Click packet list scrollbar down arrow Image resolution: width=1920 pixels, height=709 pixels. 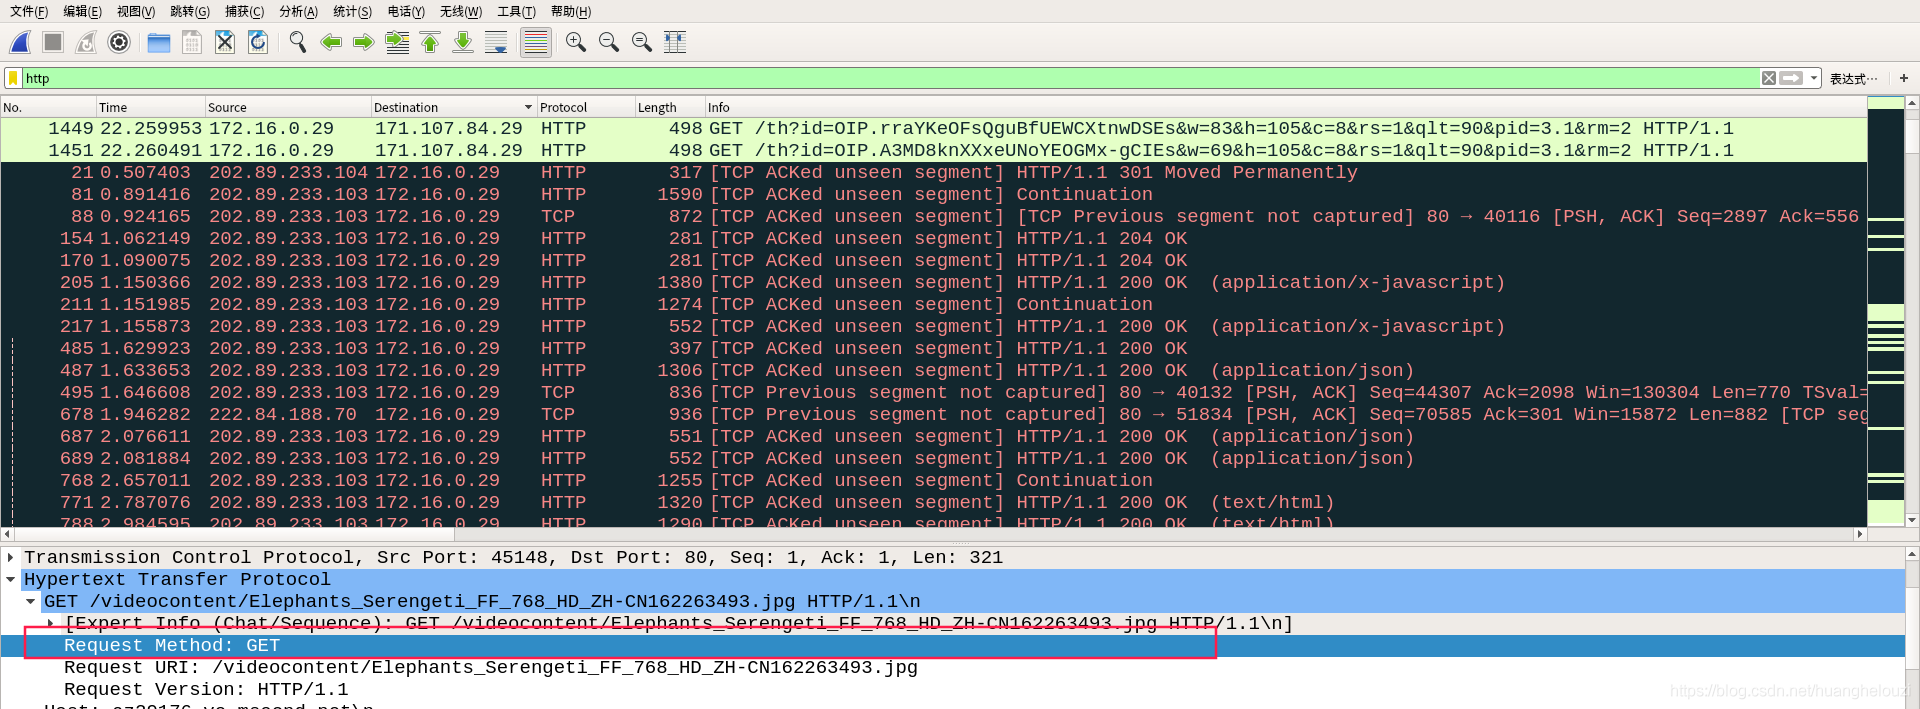[1912, 520]
